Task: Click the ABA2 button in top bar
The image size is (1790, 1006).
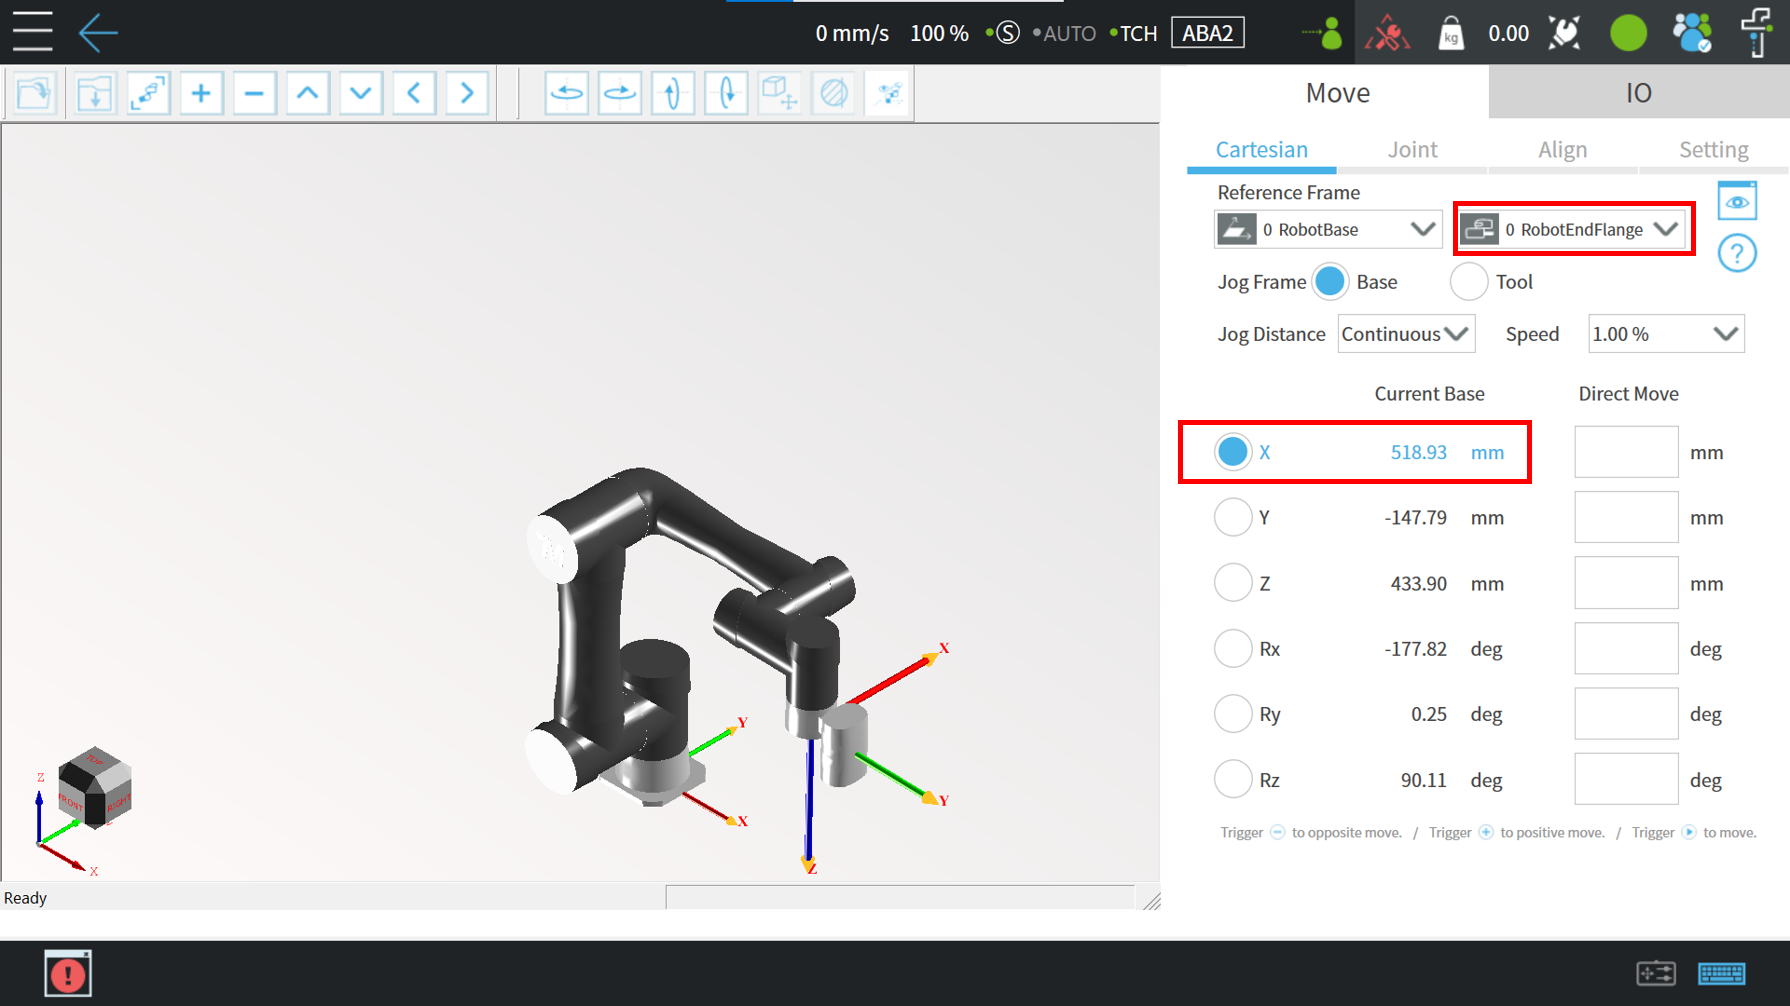Action: coord(1207,33)
